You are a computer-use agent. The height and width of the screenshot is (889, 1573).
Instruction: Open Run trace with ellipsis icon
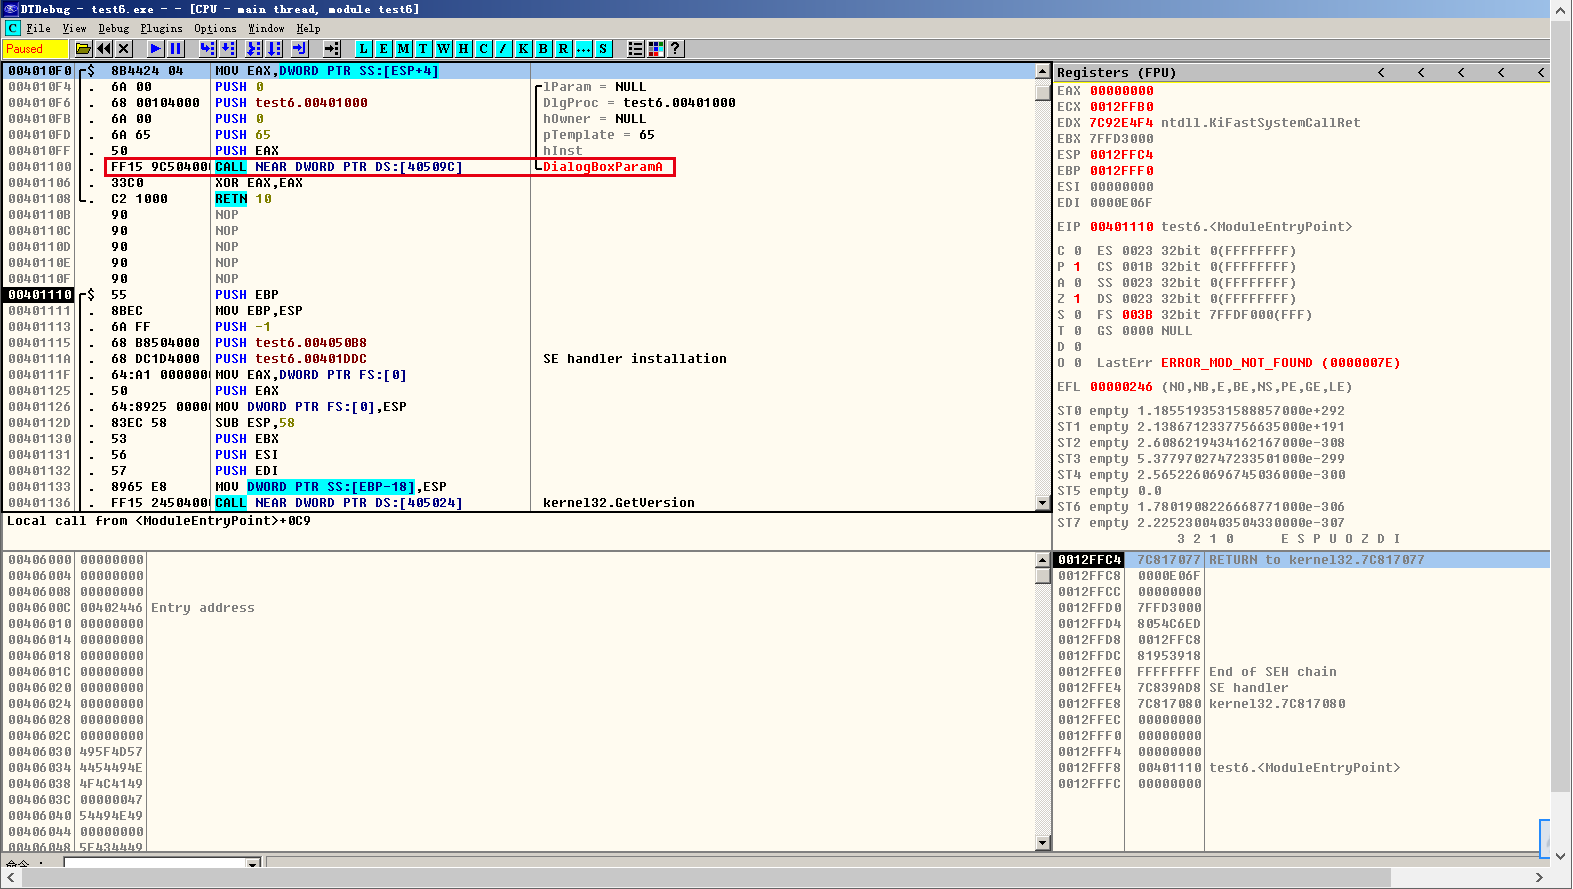[583, 48]
